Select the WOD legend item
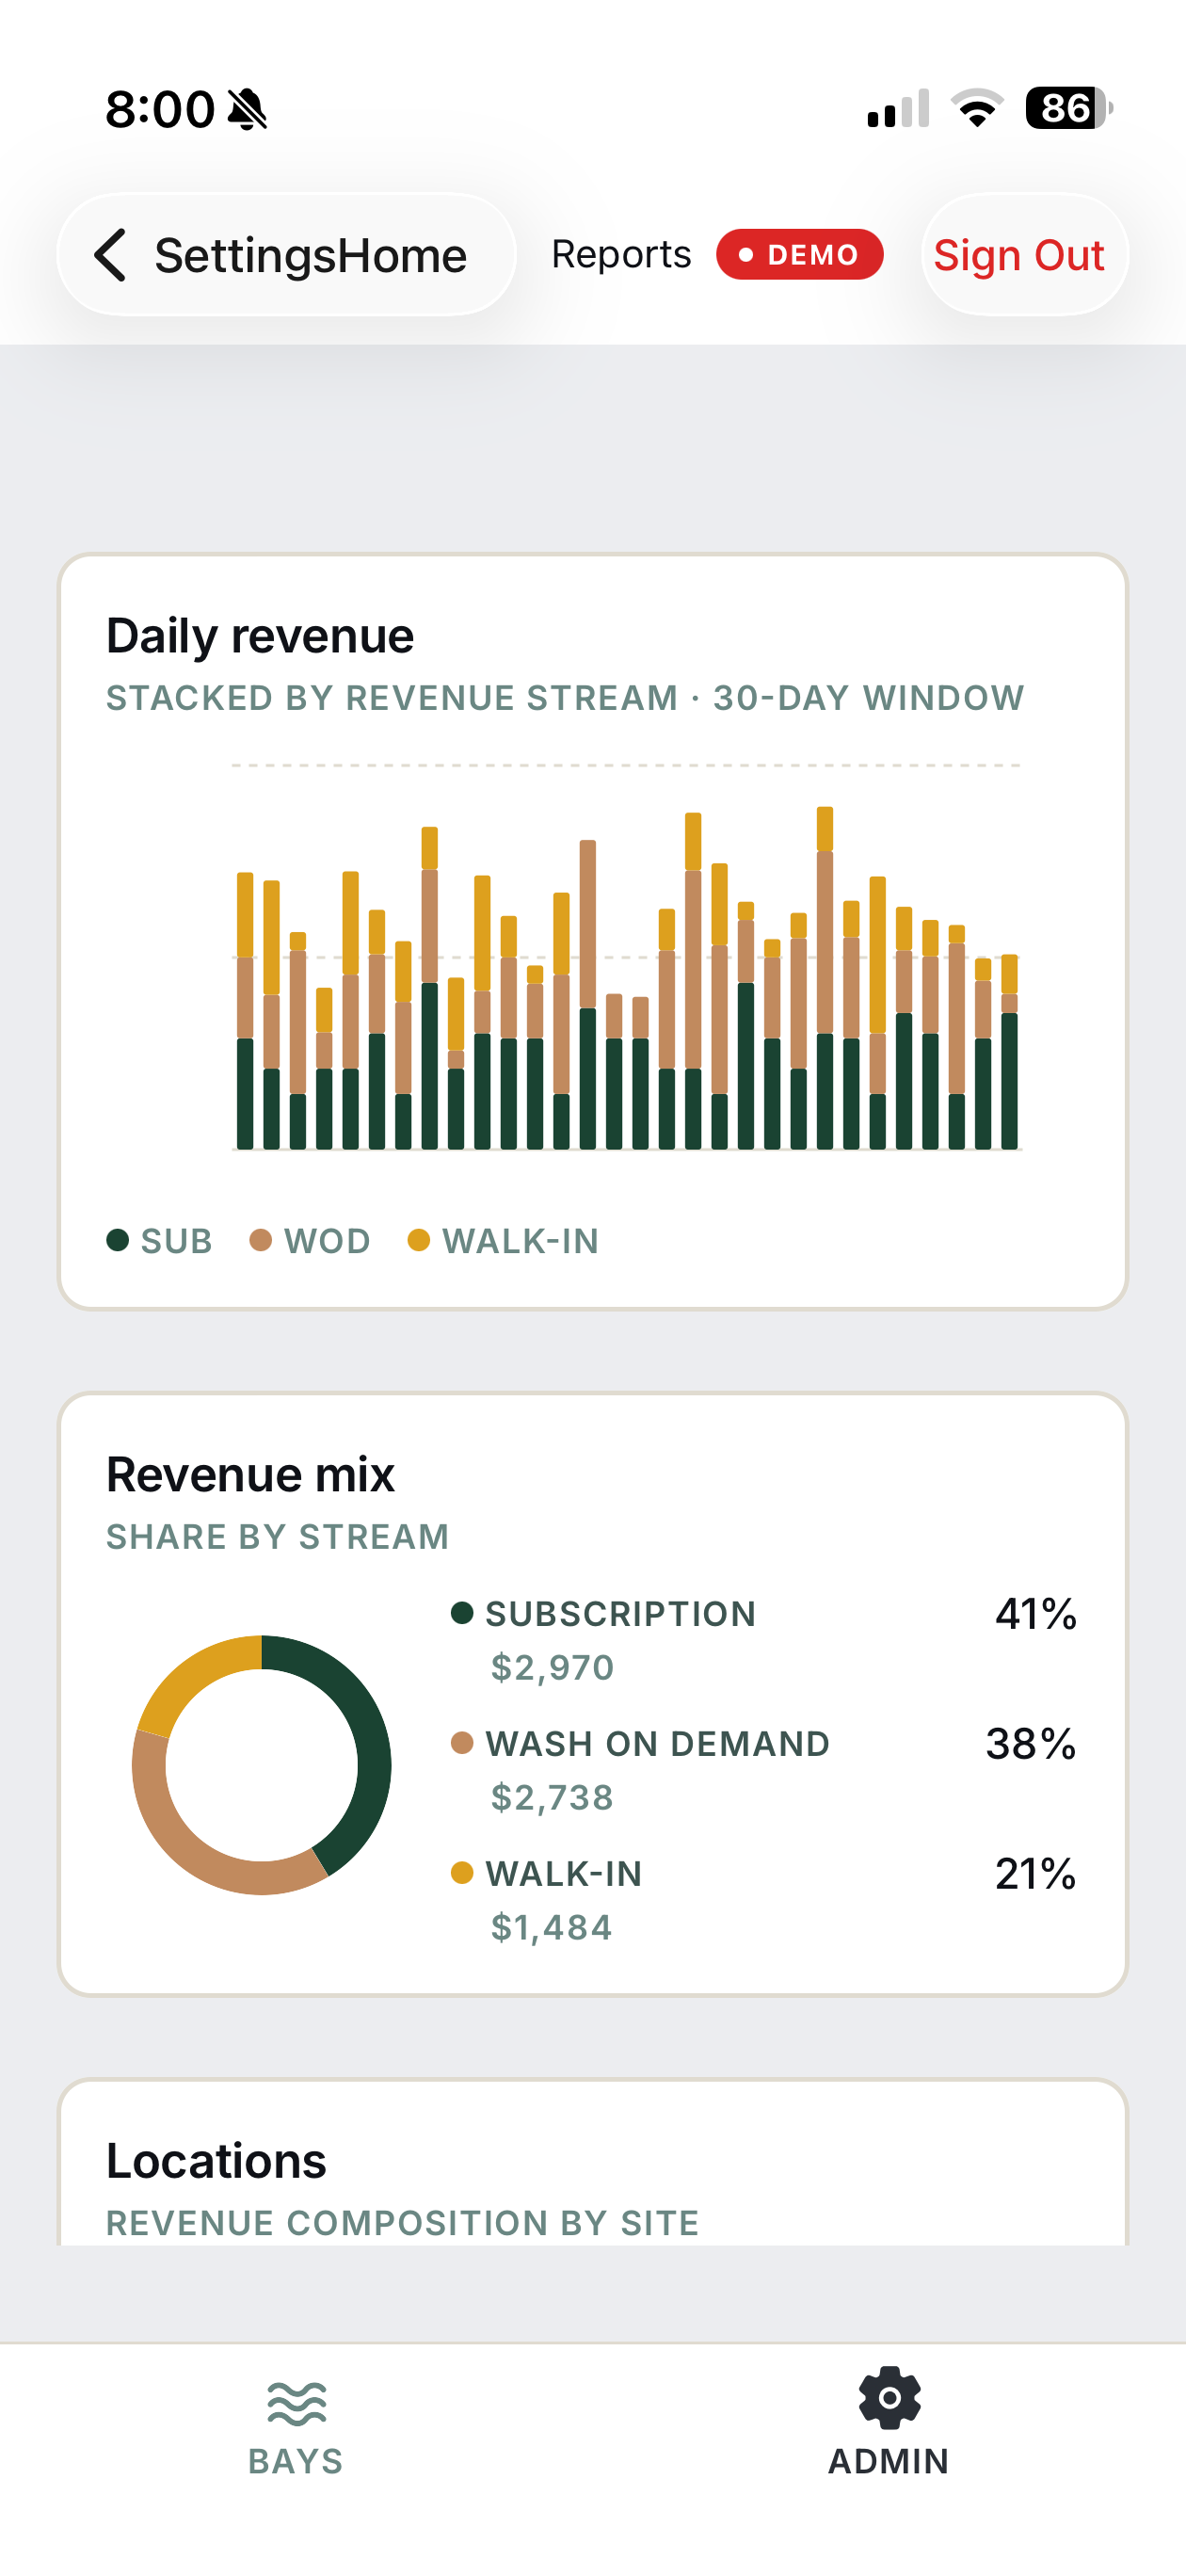Screen dimensions: 1186x2576 310,1240
